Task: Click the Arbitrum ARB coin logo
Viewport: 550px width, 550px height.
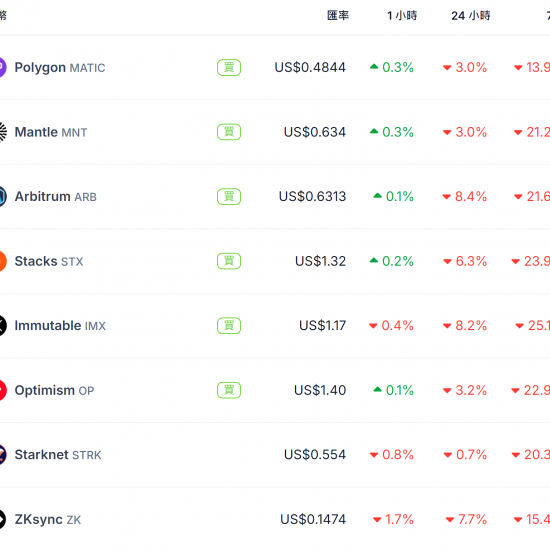Action: click(2, 196)
